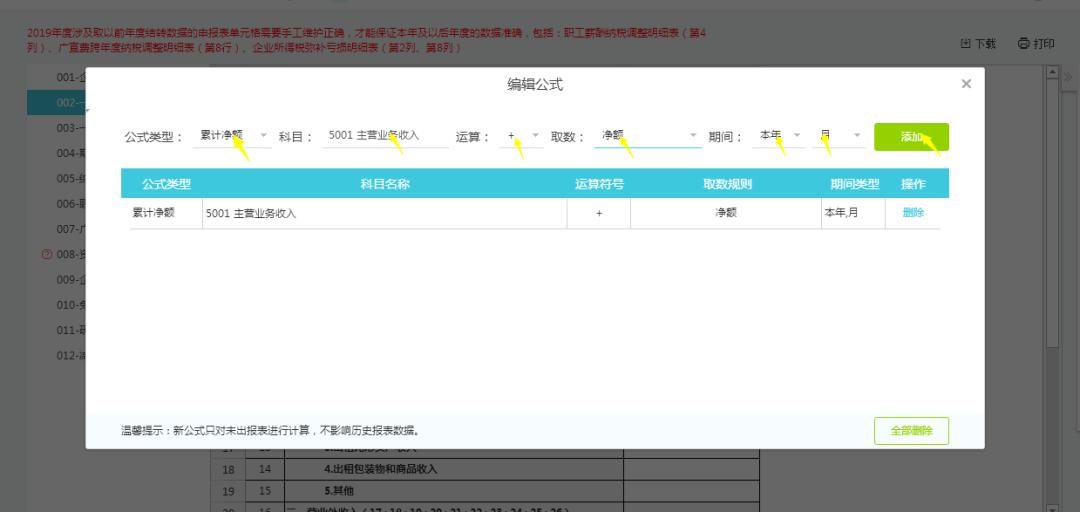Select sidebar item 007 behind the dialog
The height and width of the screenshot is (512, 1080).
57,229
